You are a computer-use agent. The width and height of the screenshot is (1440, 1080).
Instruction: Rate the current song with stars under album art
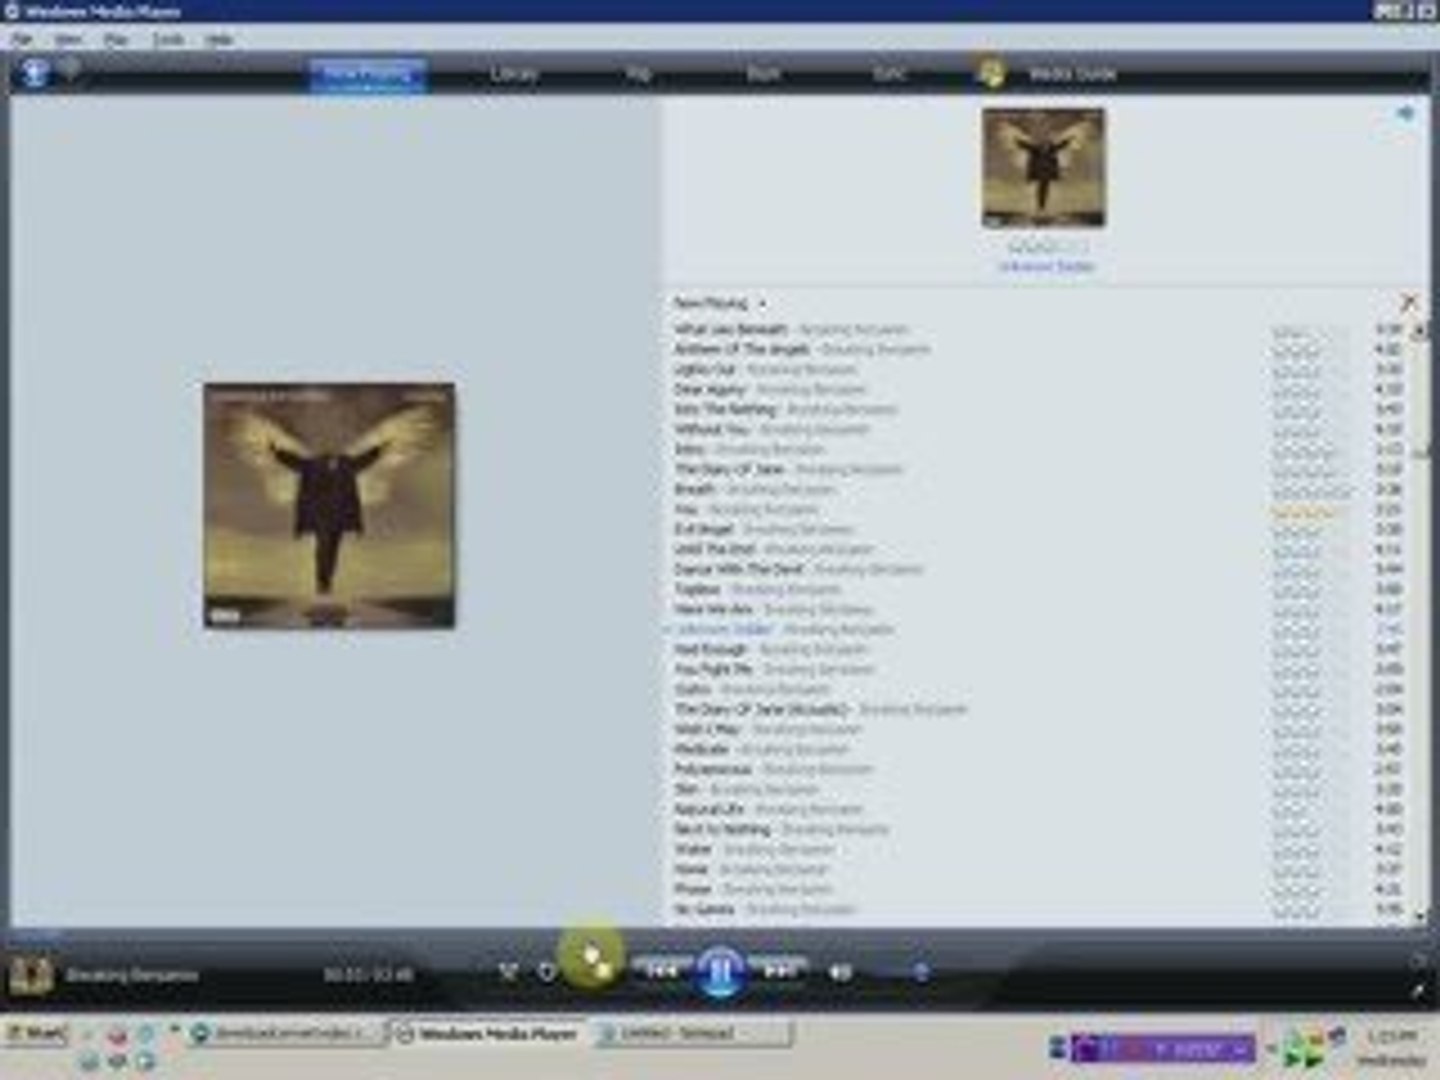(1046, 246)
